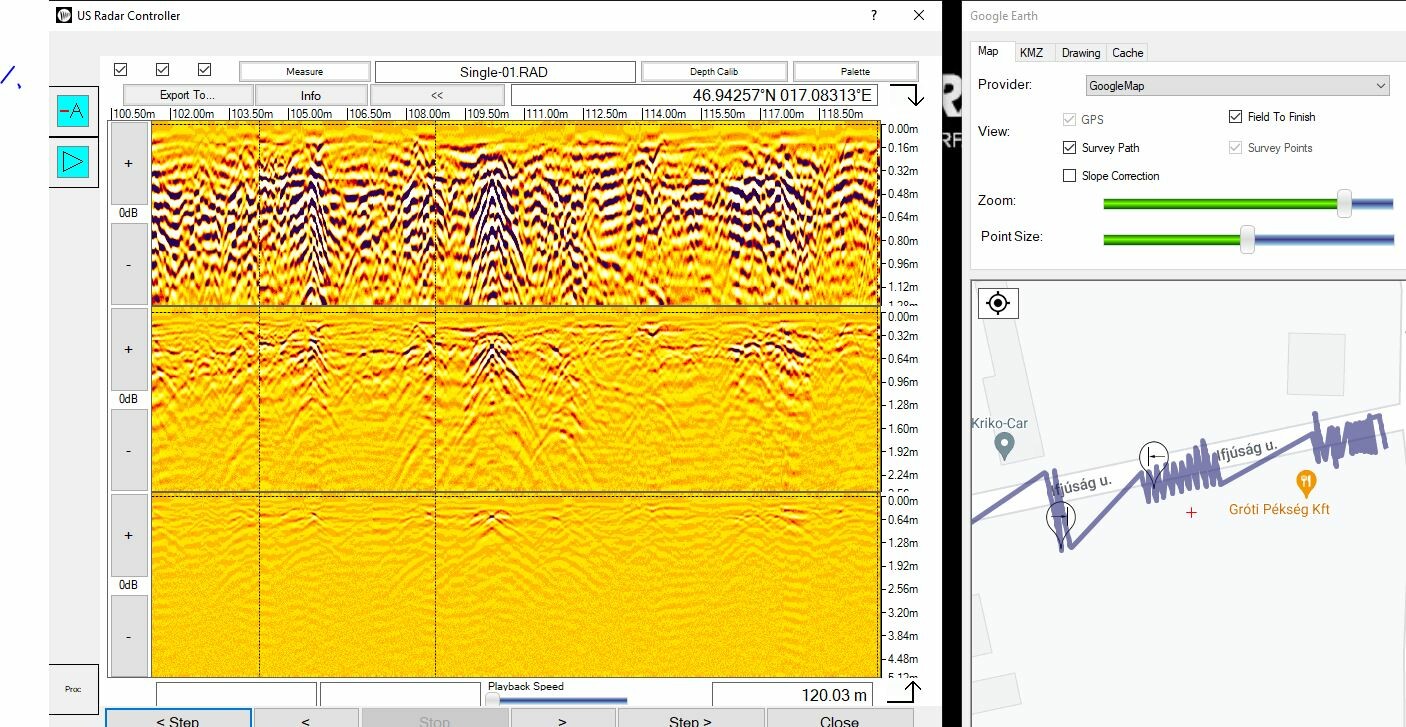1406x727 pixels.
Task: Open the Drawing tab
Action: click(x=1080, y=52)
